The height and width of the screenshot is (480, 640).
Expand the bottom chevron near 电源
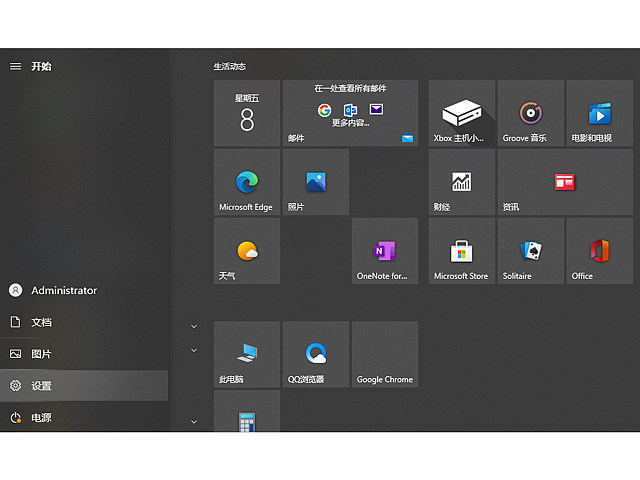[194, 422]
